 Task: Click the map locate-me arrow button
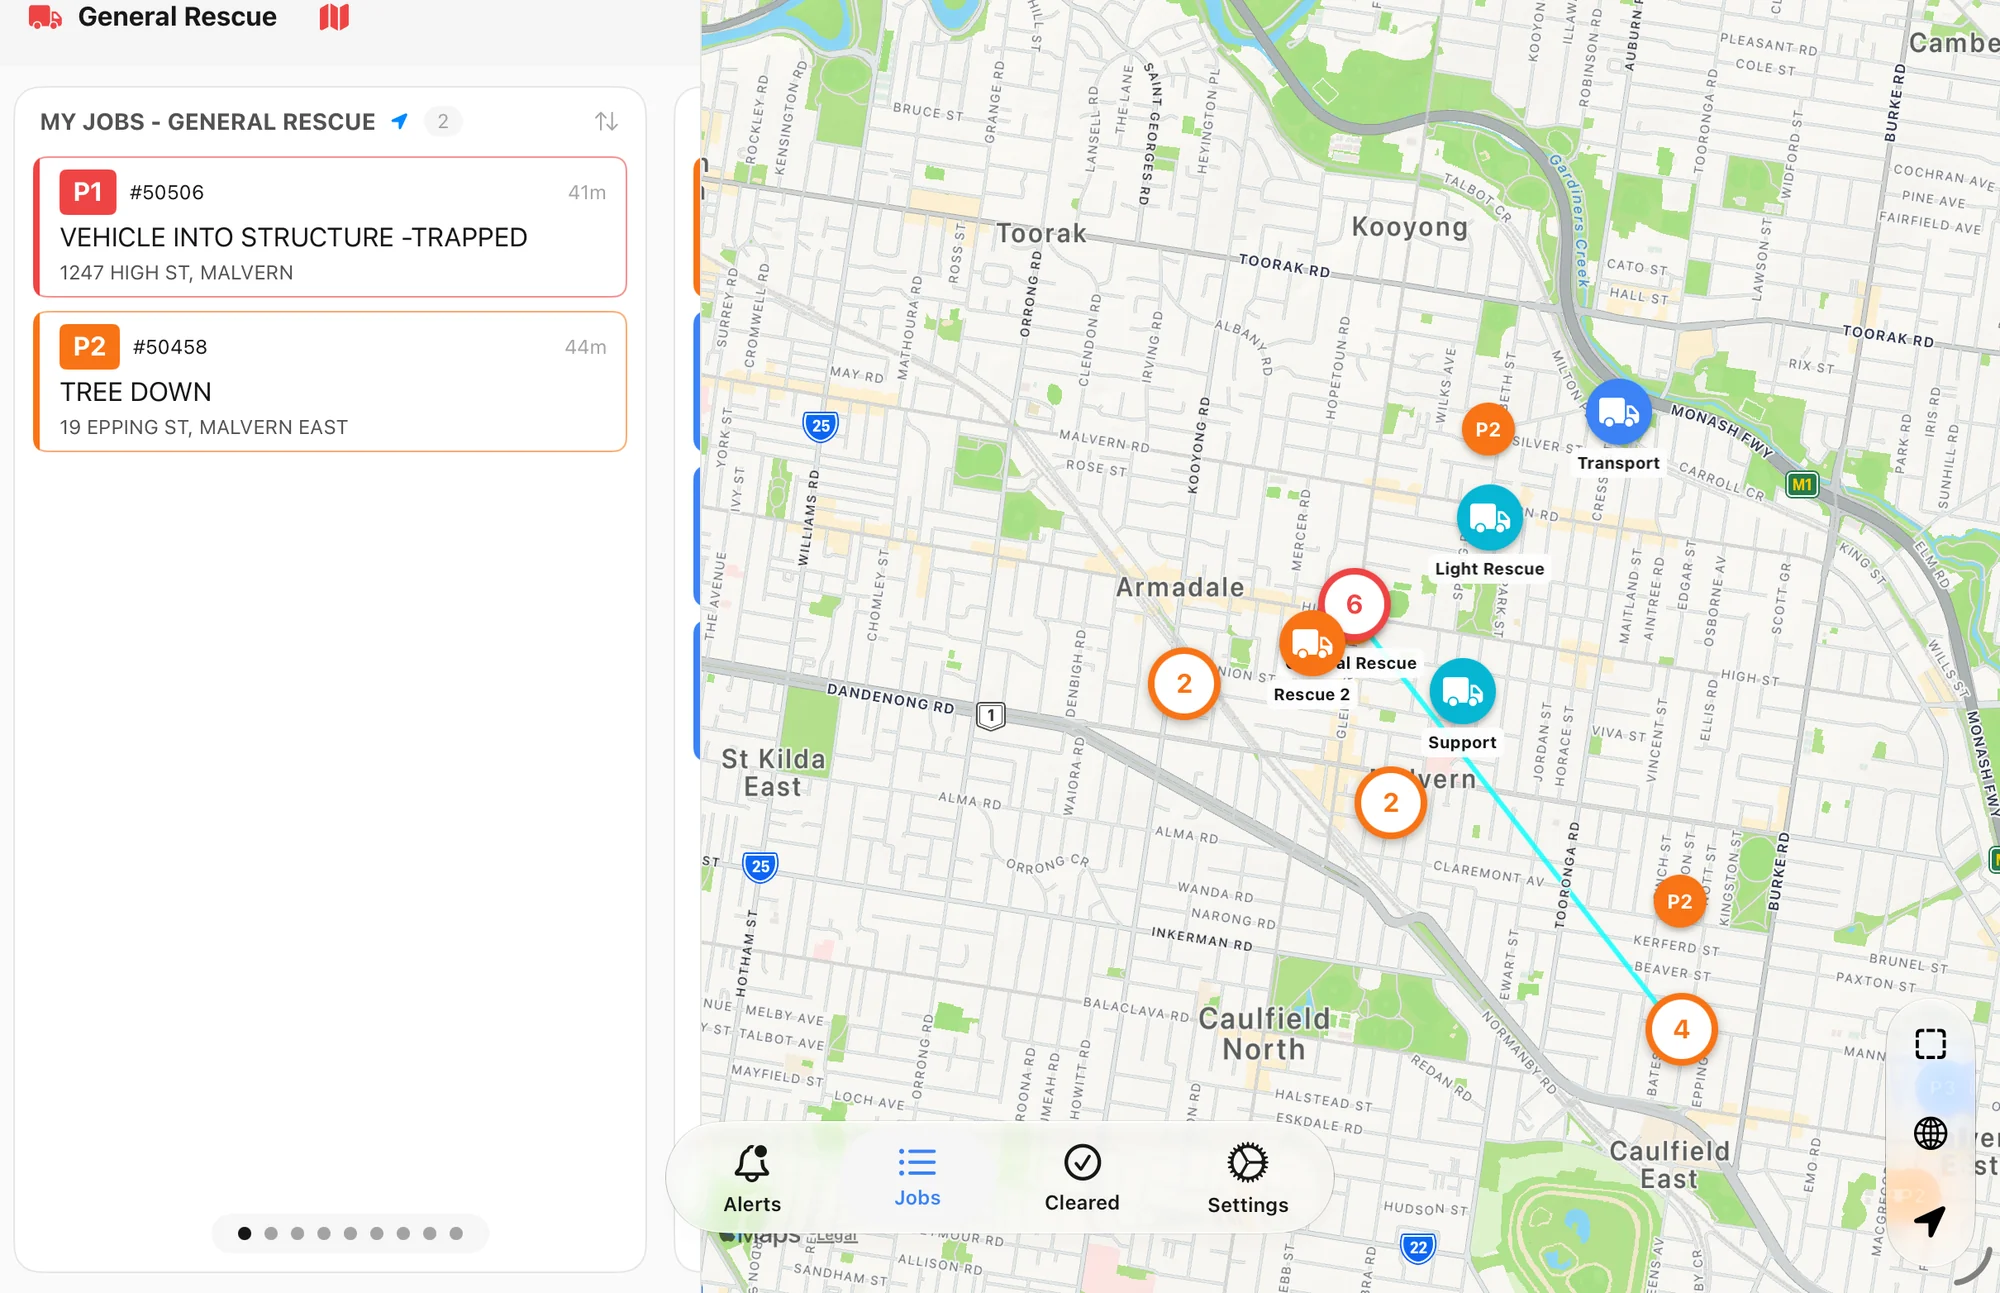coord(1930,1221)
